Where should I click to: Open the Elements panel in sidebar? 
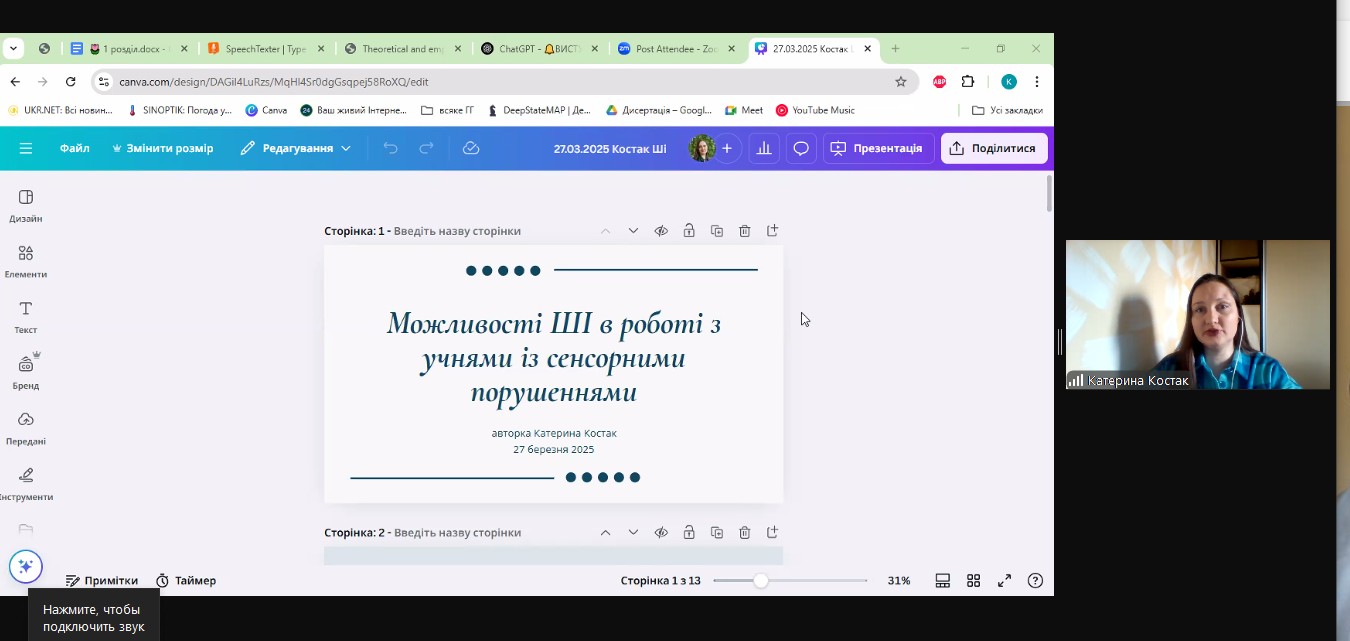pos(26,260)
